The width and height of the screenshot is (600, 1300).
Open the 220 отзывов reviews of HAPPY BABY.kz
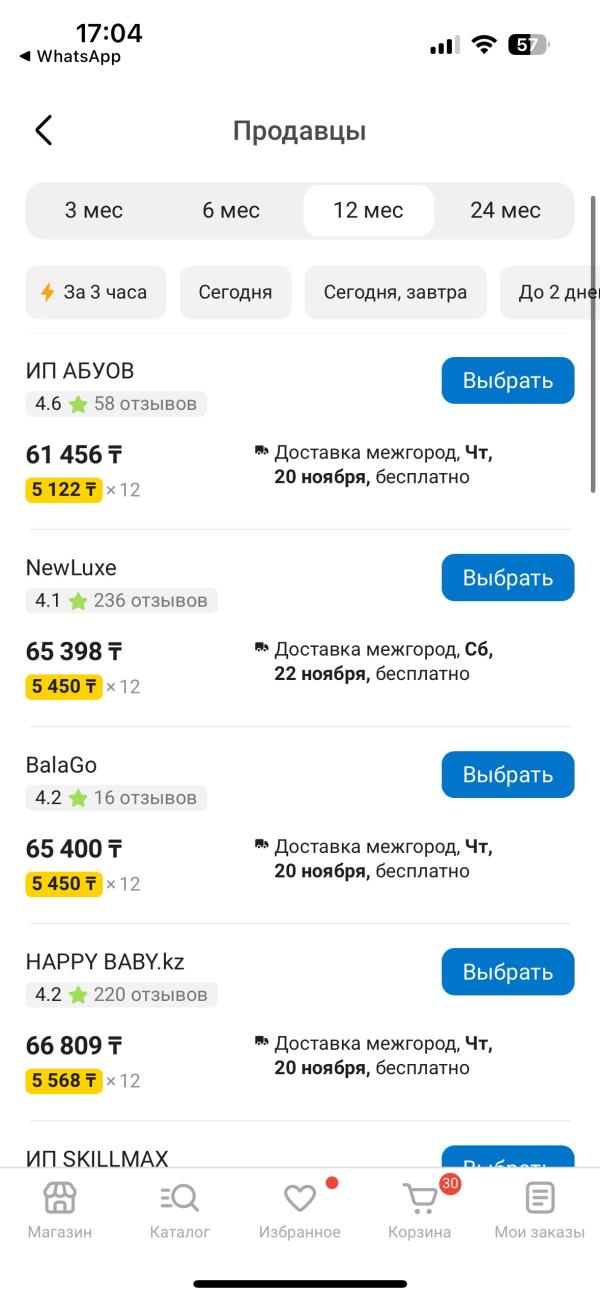coord(150,995)
